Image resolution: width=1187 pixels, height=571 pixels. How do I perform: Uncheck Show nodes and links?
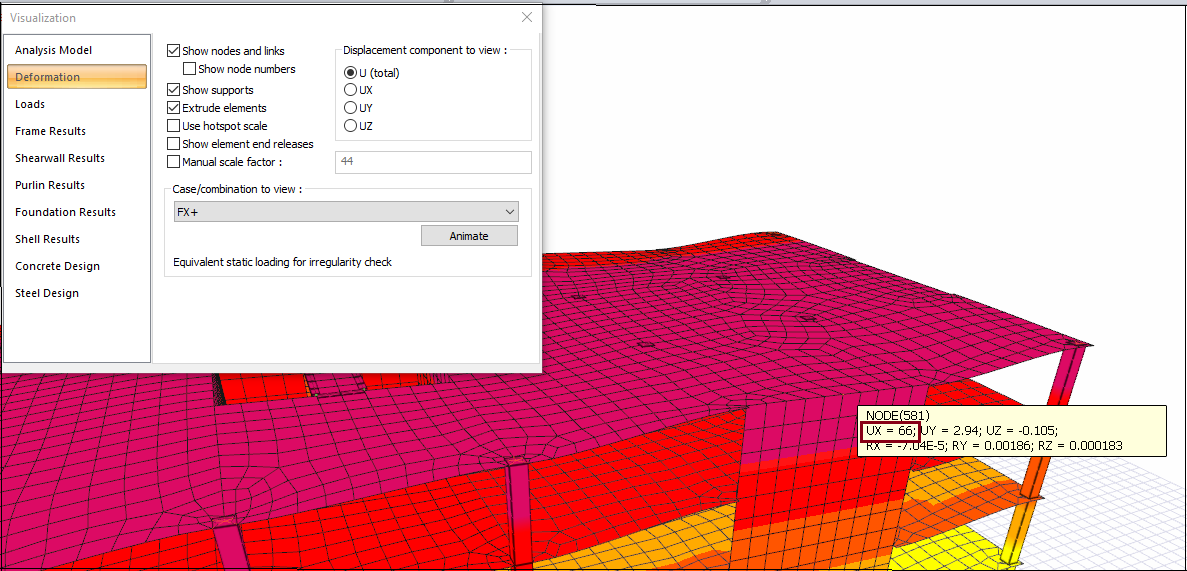click(174, 51)
